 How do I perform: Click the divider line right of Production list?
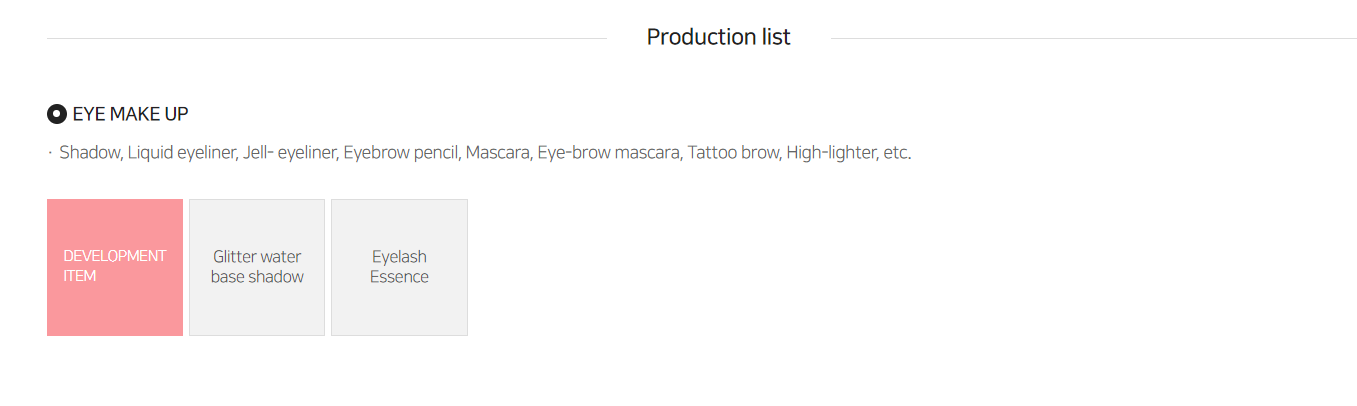tap(1094, 38)
